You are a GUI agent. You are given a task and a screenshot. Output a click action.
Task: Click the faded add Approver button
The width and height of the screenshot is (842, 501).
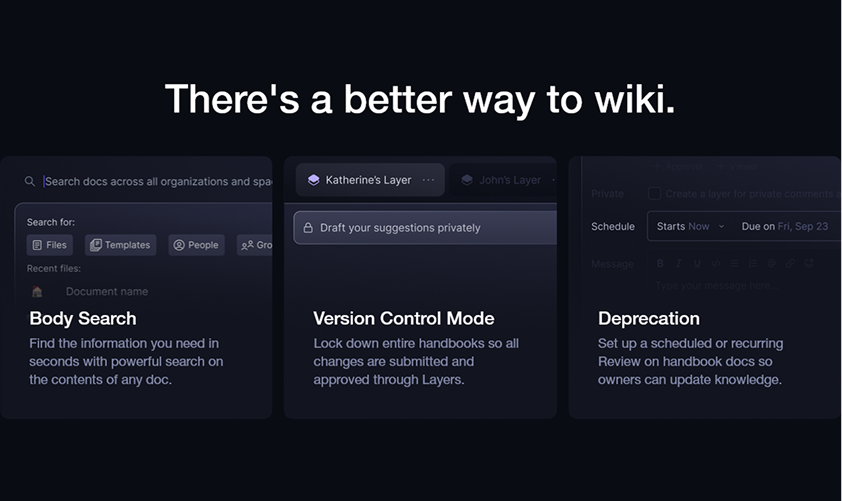(x=678, y=167)
